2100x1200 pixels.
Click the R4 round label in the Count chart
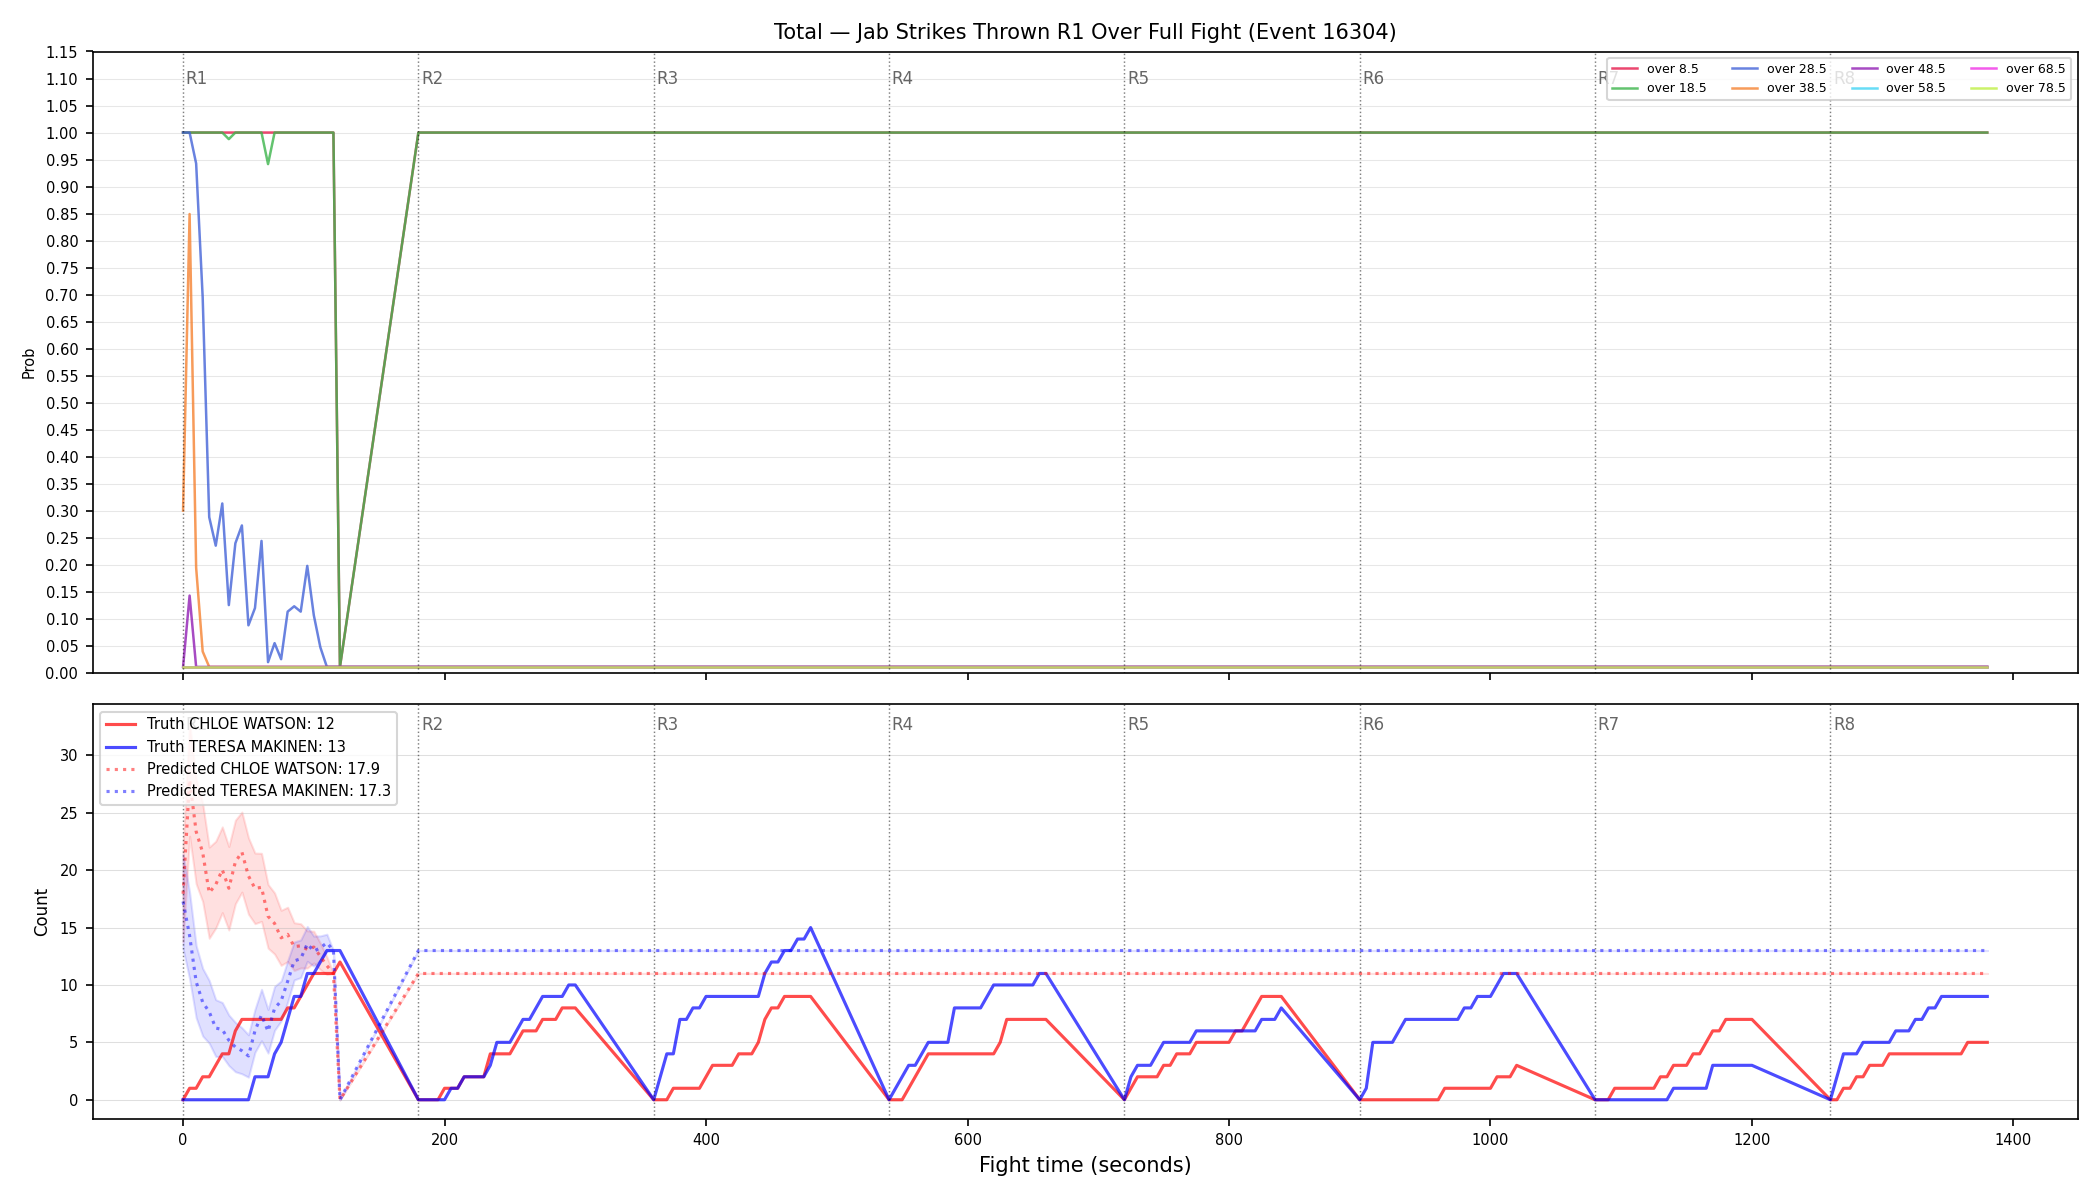pyautogui.click(x=902, y=724)
